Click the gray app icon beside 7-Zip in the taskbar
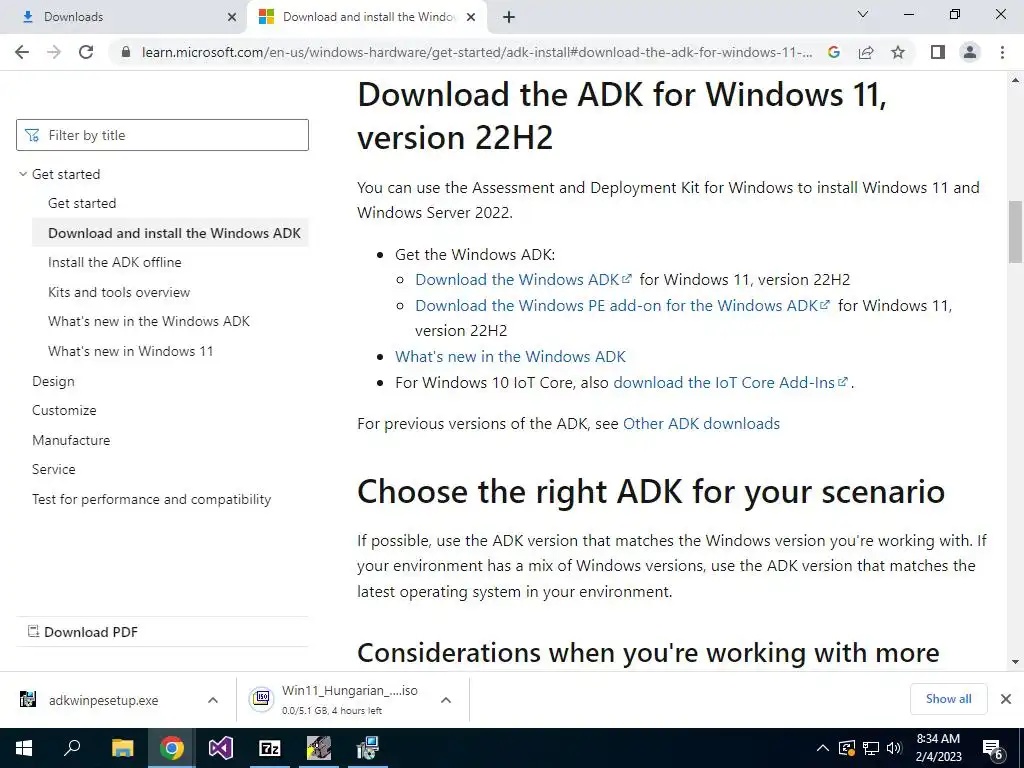Image resolution: width=1024 pixels, height=768 pixels. point(319,748)
